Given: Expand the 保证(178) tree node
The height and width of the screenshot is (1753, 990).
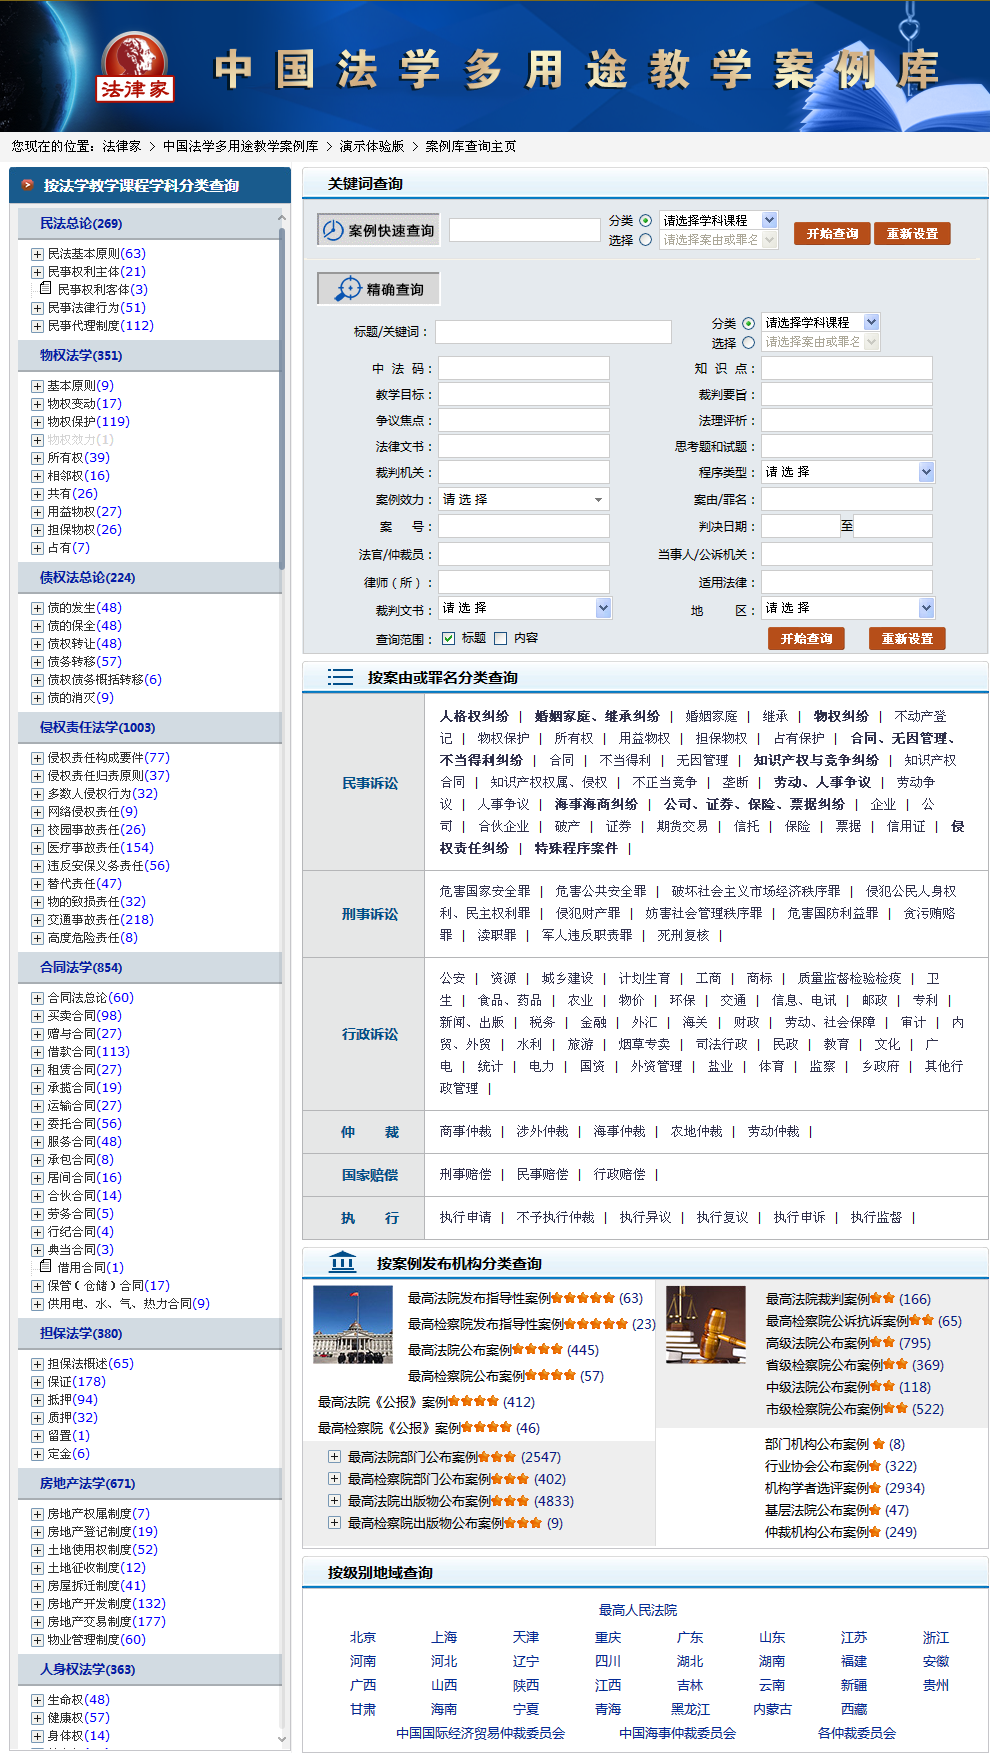Looking at the screenshot, I should point(37,1382).
